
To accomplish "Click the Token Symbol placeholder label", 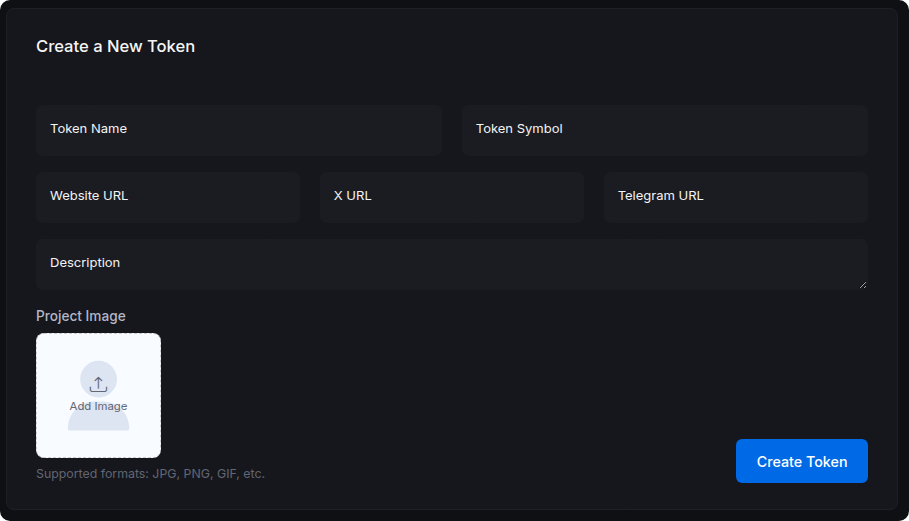I will pyautogui.click(x=519, y=129).
